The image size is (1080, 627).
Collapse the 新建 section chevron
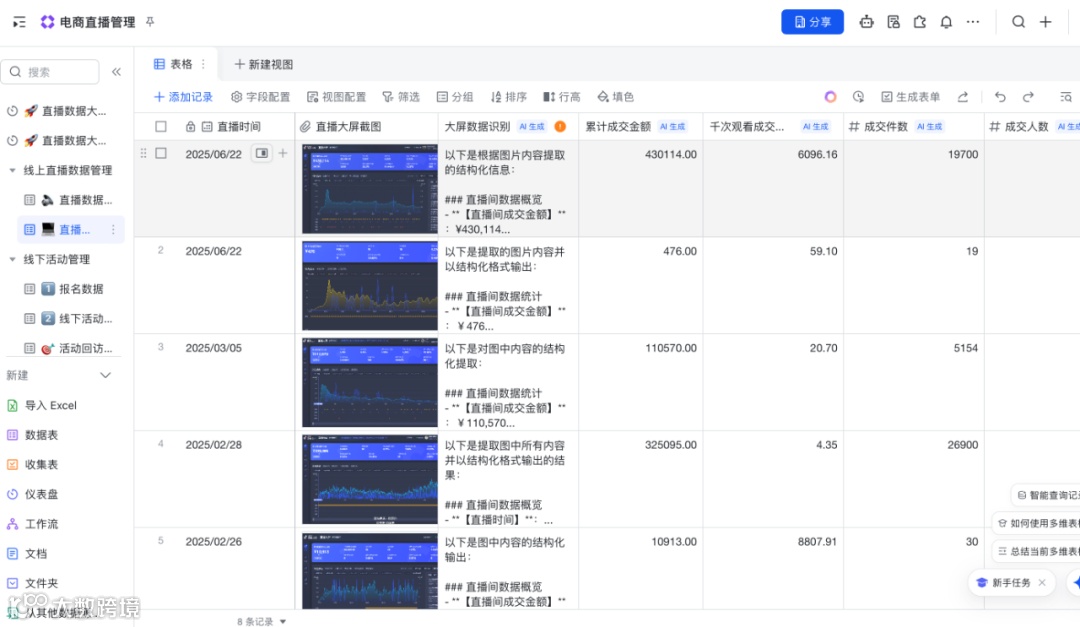tap(105, 376)
